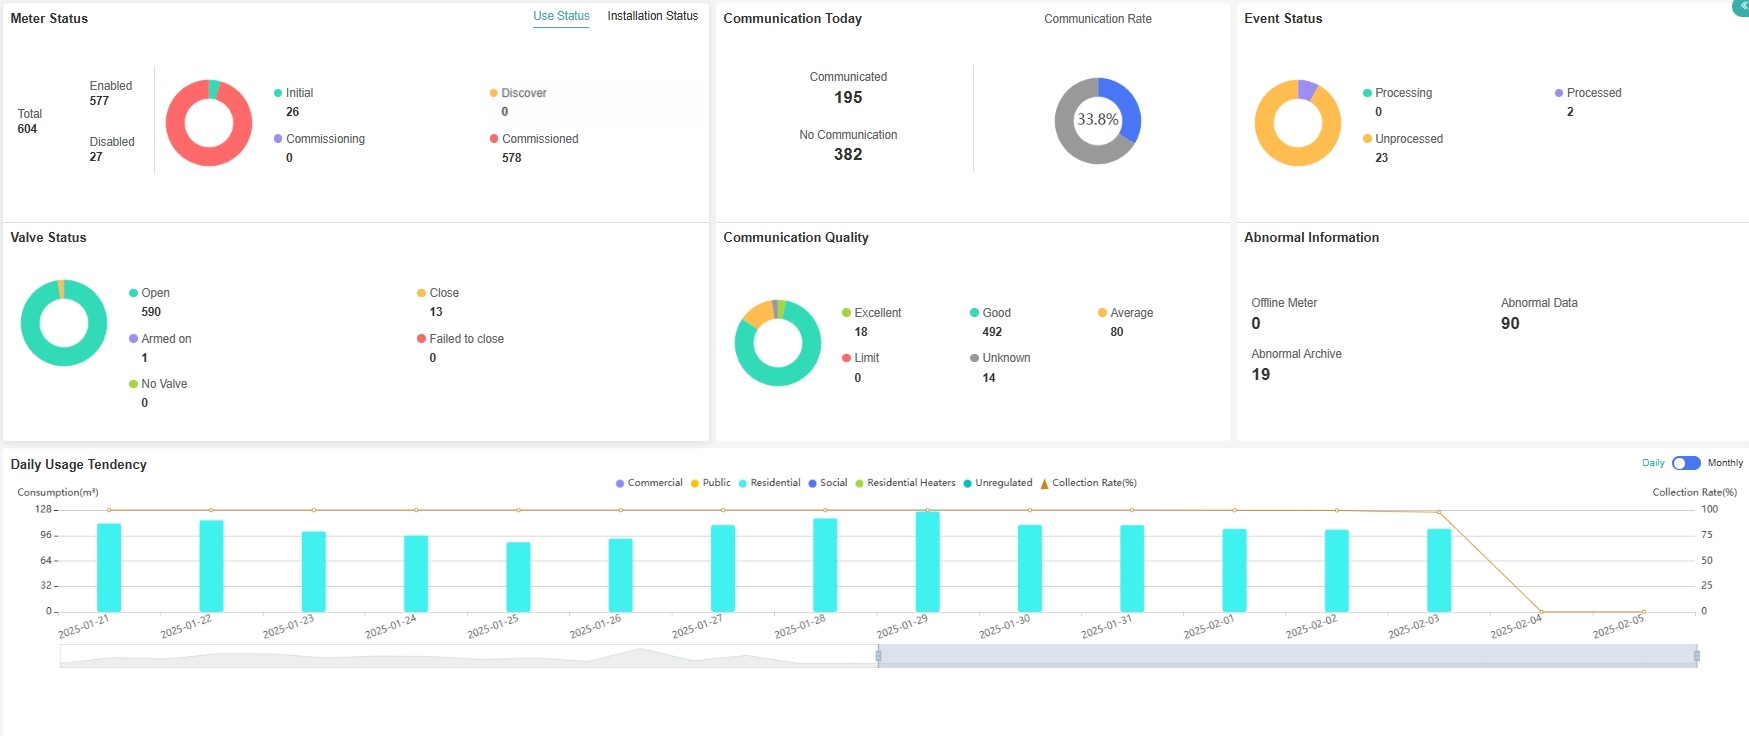Click the right handle of date range slider

coord(1696,656)
